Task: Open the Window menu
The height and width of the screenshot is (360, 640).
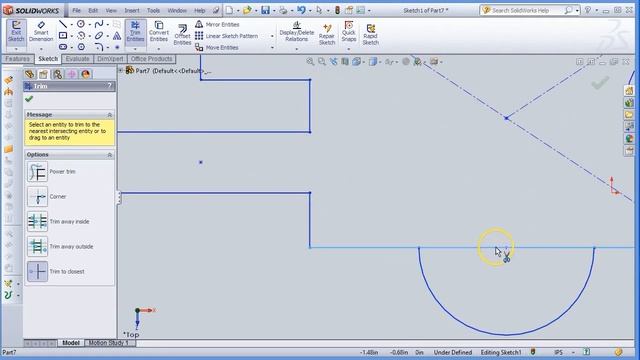Action: 177,10
